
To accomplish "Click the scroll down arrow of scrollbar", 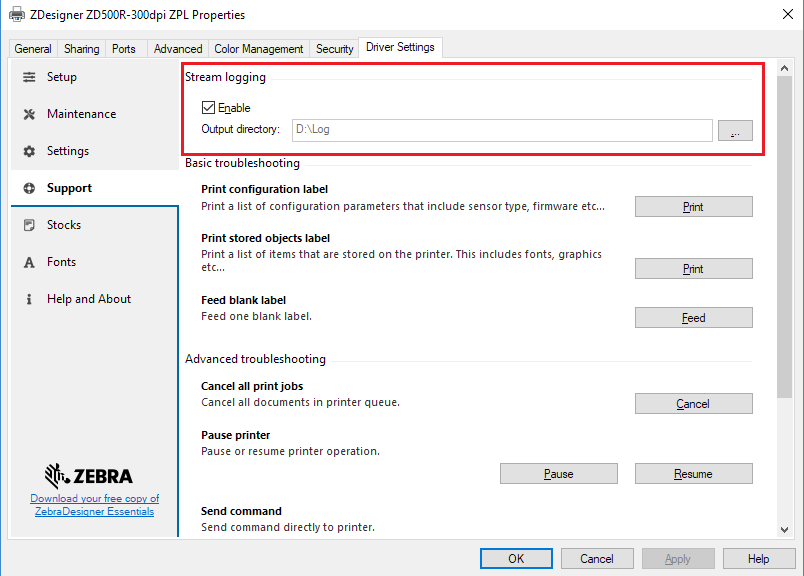I will (x=785, y=529).
